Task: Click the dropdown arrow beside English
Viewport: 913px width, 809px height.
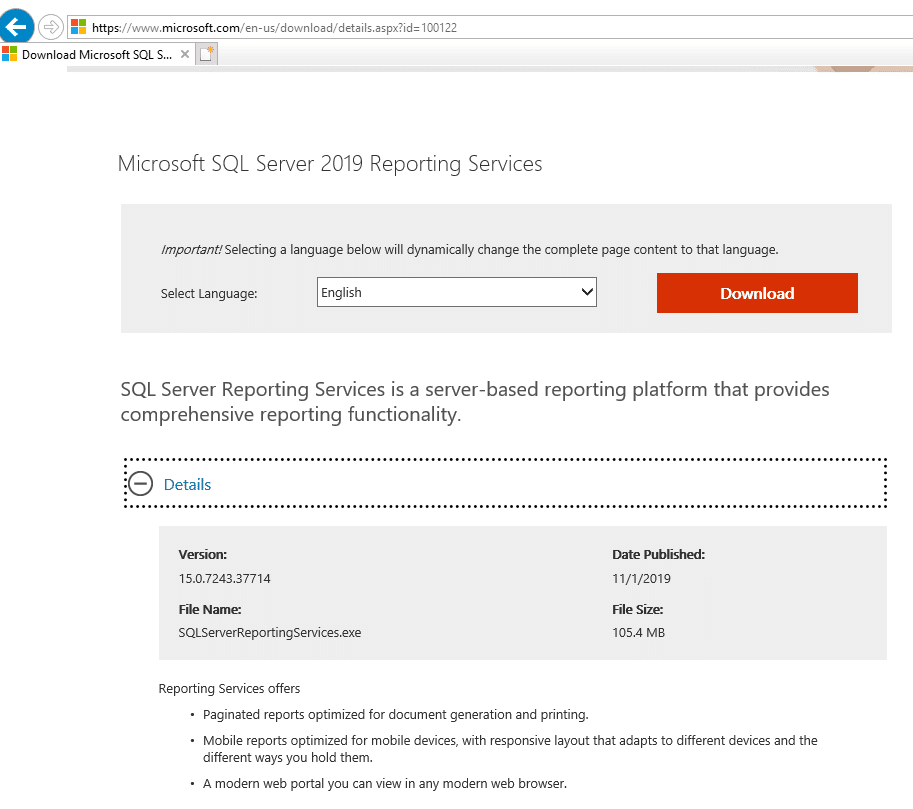Action: (x=587, y=293)
